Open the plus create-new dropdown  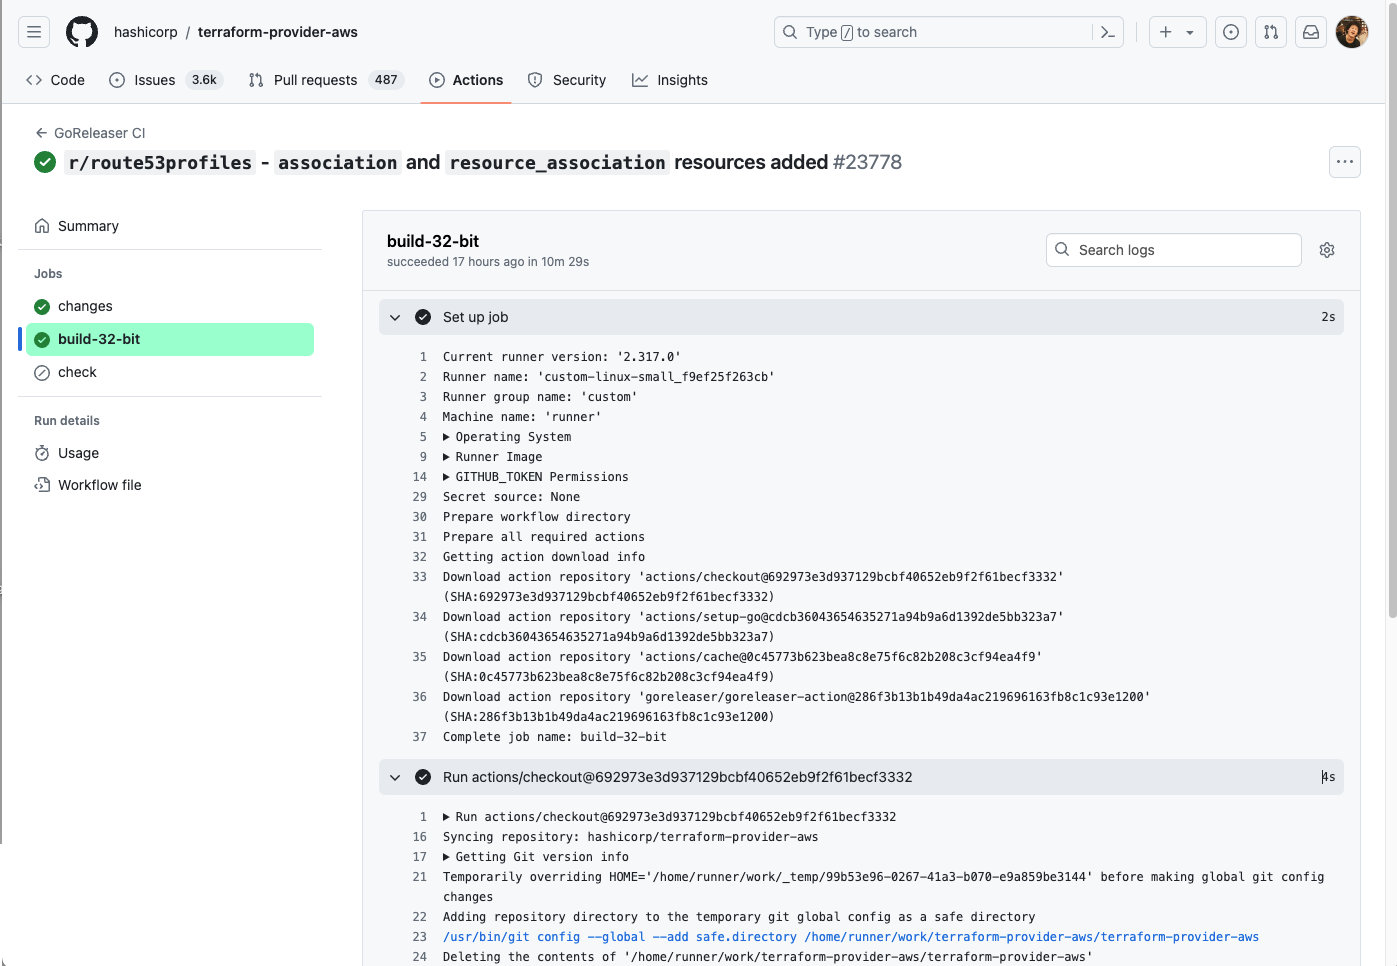tap(1176, 31)
